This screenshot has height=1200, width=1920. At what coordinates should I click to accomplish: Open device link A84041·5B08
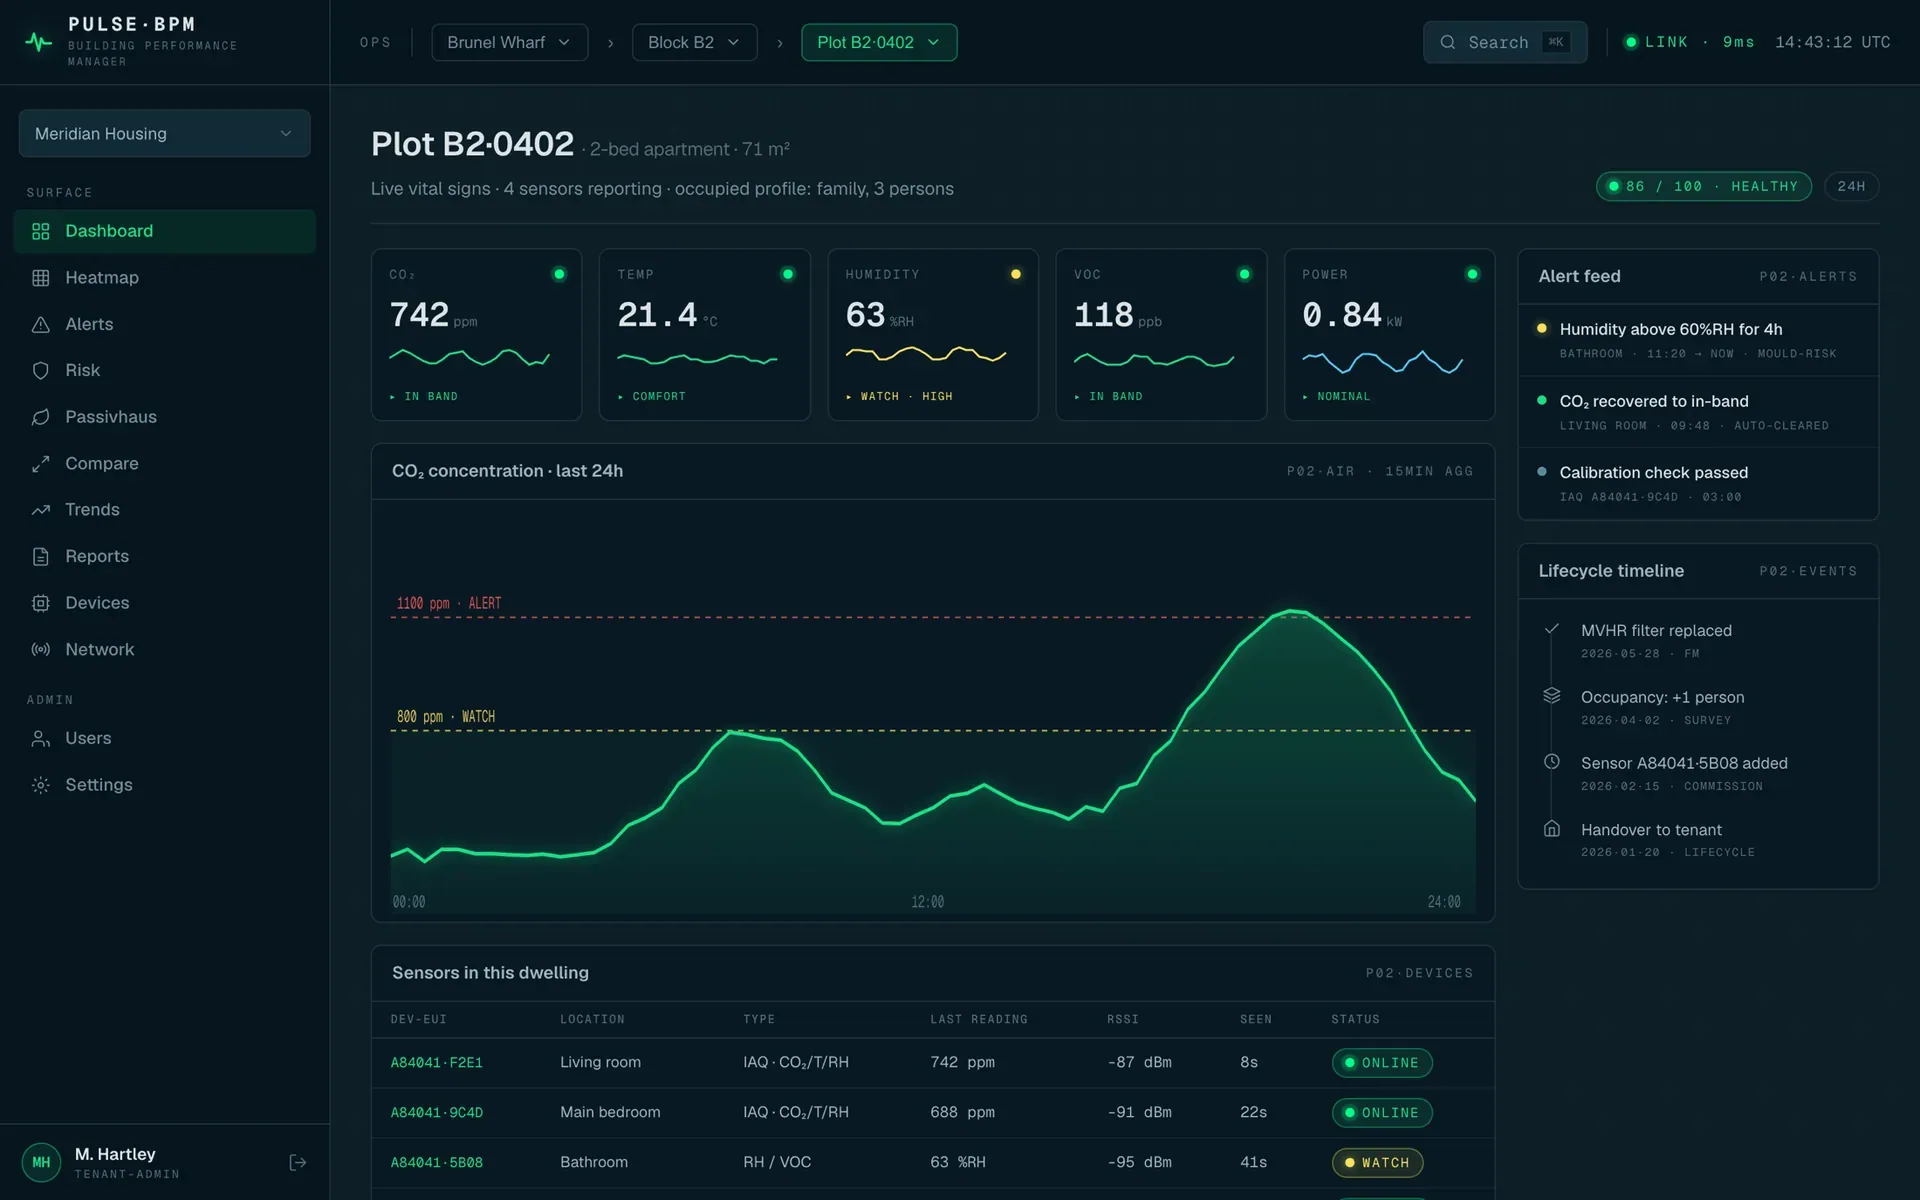[436, 1162]
